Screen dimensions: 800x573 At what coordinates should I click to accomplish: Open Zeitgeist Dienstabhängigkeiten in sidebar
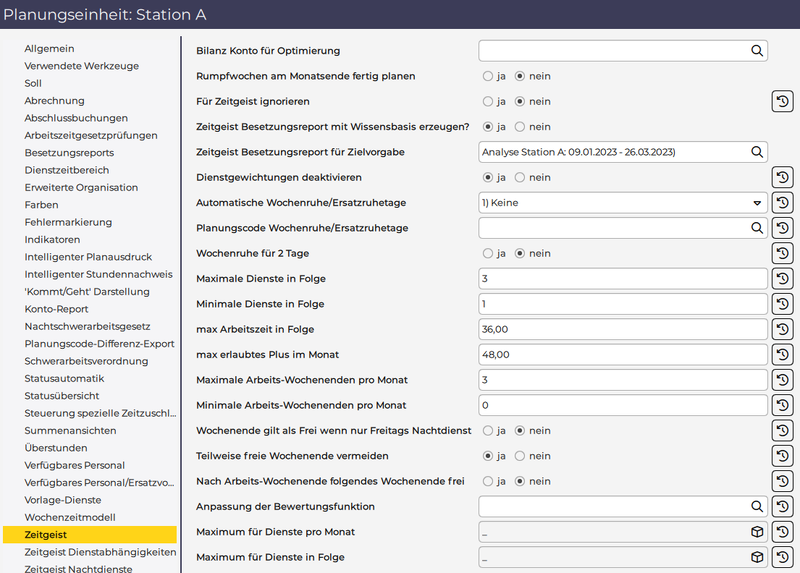pyautogui.click(x=100, y=552)
